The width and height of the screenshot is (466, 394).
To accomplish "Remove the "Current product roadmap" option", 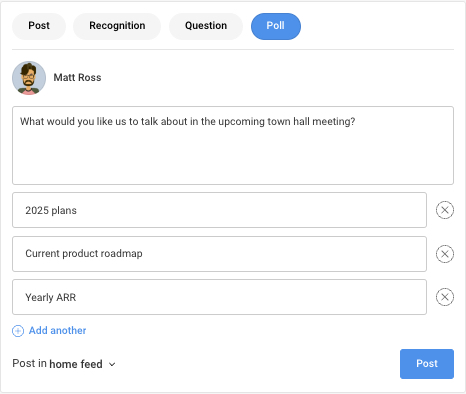I will tap(445, 254).
